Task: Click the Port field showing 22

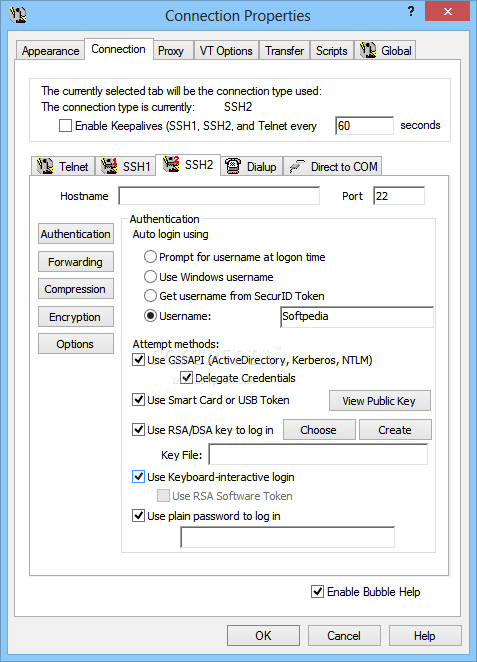Action: (399, 196)
